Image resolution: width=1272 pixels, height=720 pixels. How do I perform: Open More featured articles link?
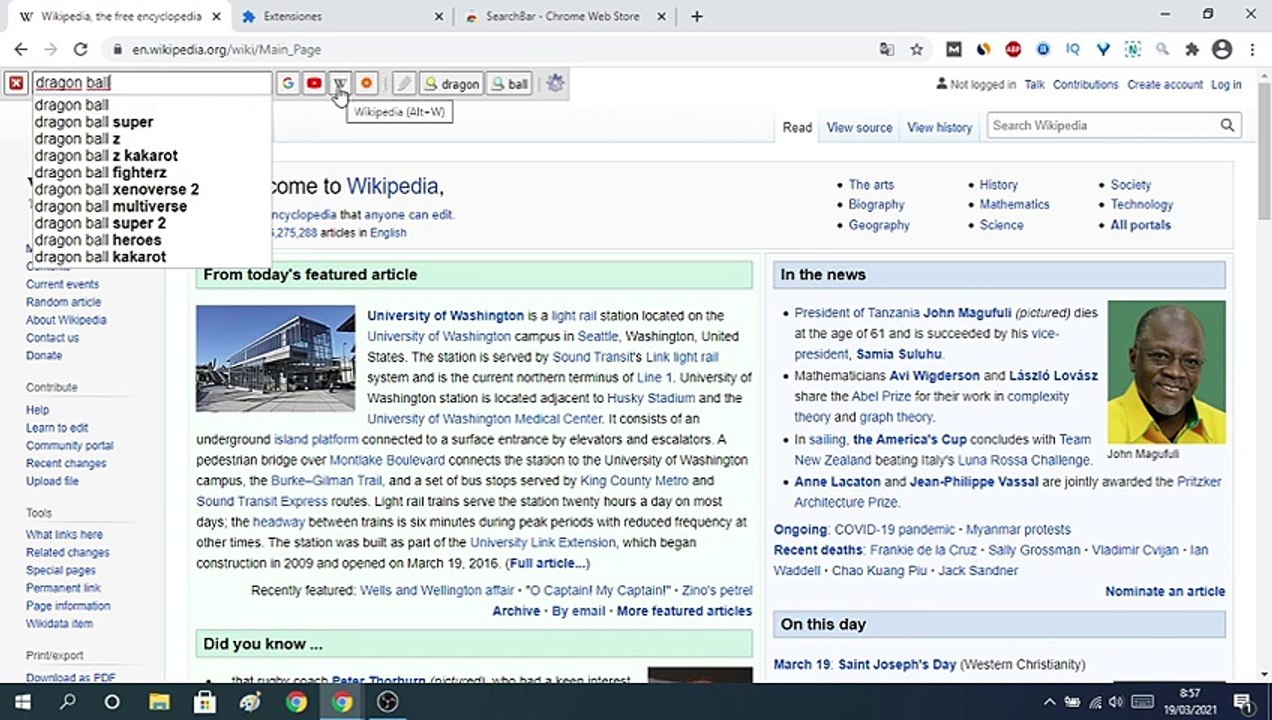pyautogui.click(x=684, y=611)
